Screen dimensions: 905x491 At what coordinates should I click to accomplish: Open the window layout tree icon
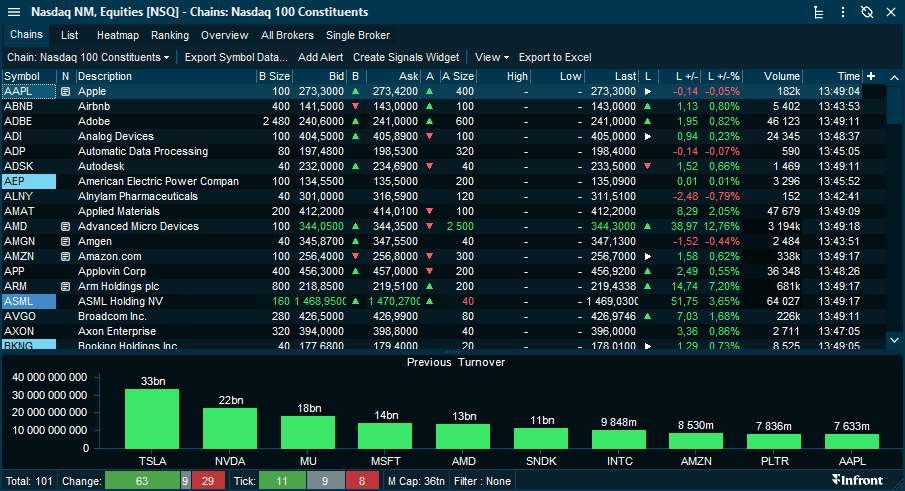(818, 12)
